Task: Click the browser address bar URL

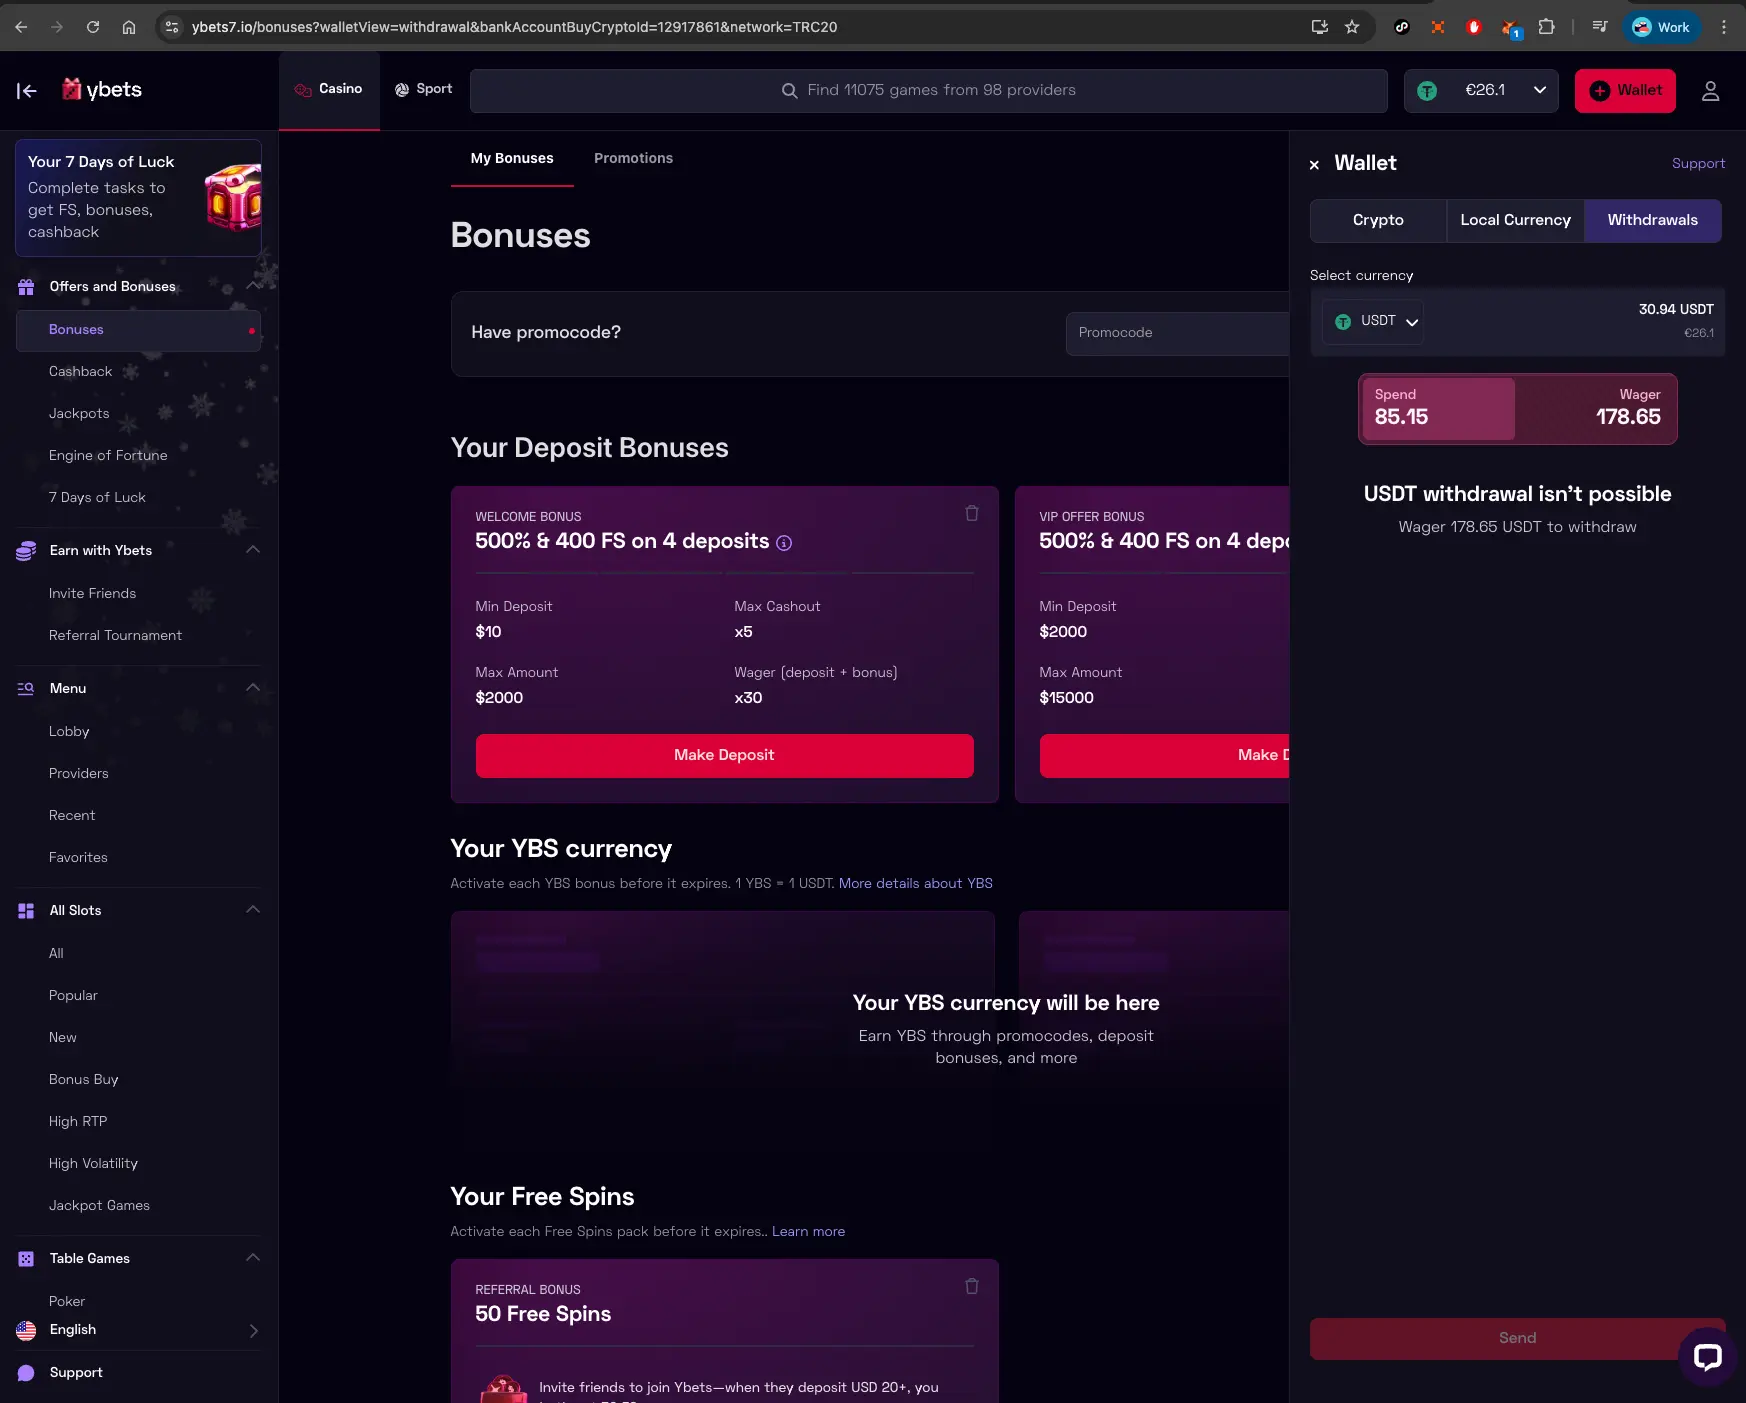Action: (x=514, y=27)
